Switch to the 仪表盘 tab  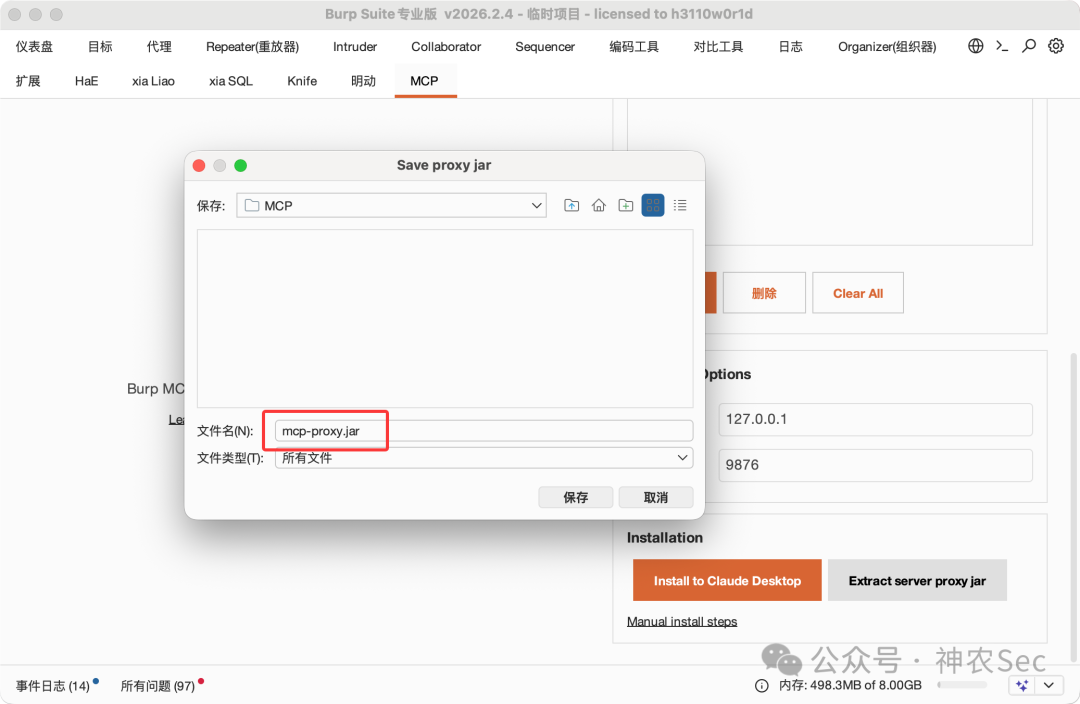pos(34,46)
